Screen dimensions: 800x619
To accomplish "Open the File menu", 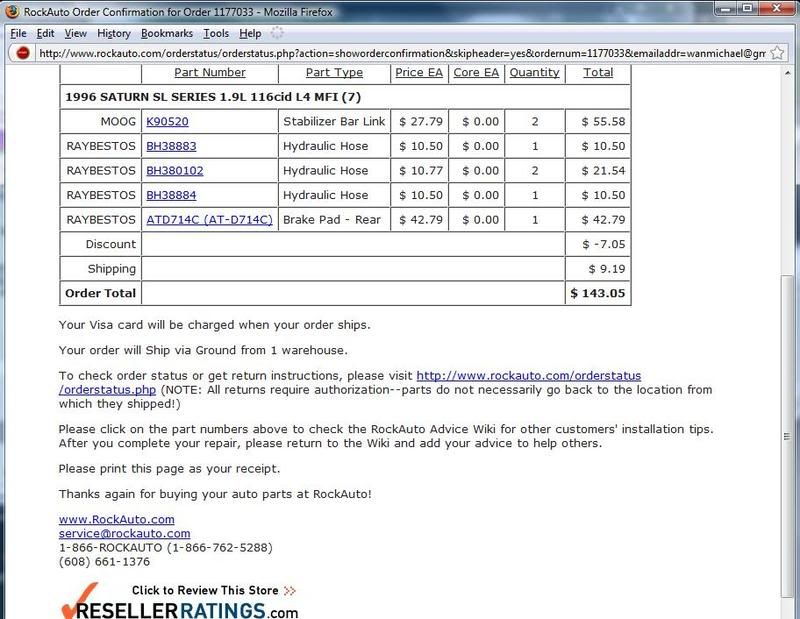I will click(x=18, y=33).
